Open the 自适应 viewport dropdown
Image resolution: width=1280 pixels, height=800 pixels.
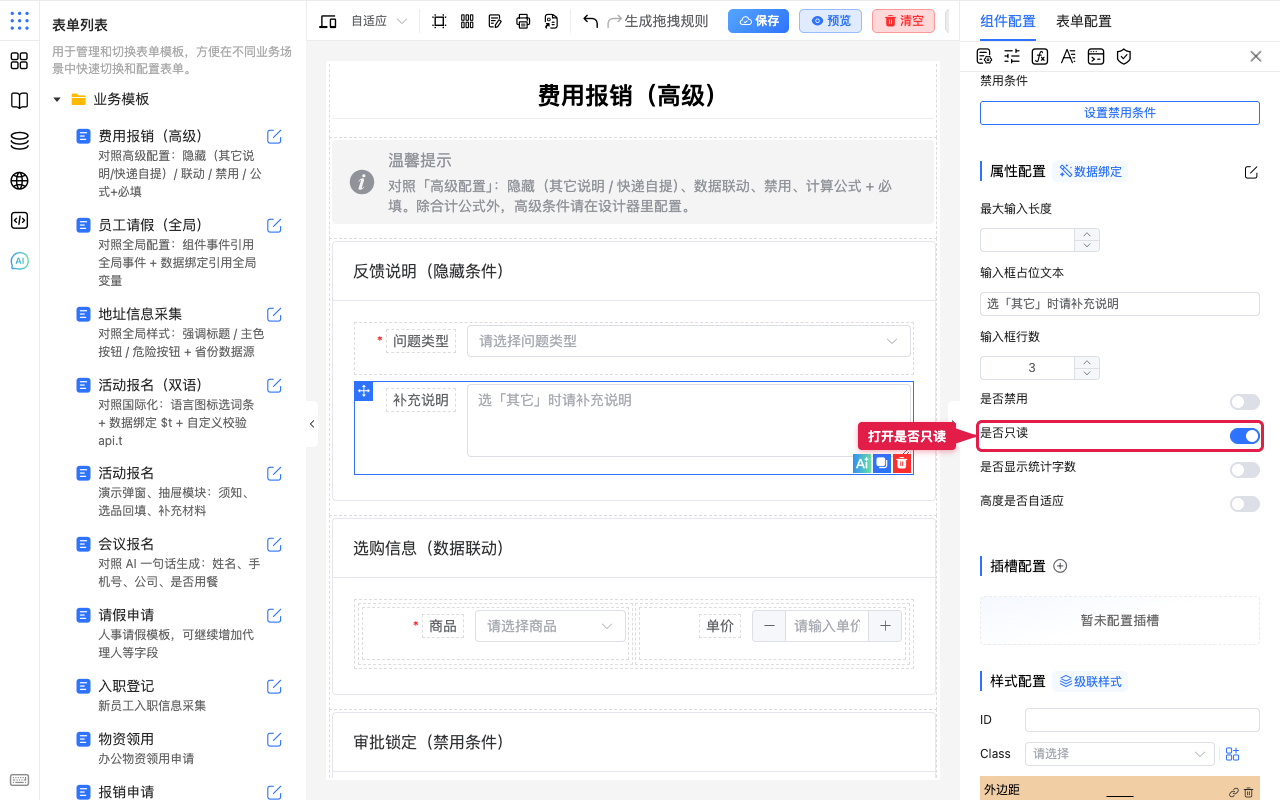coord(379,21)
